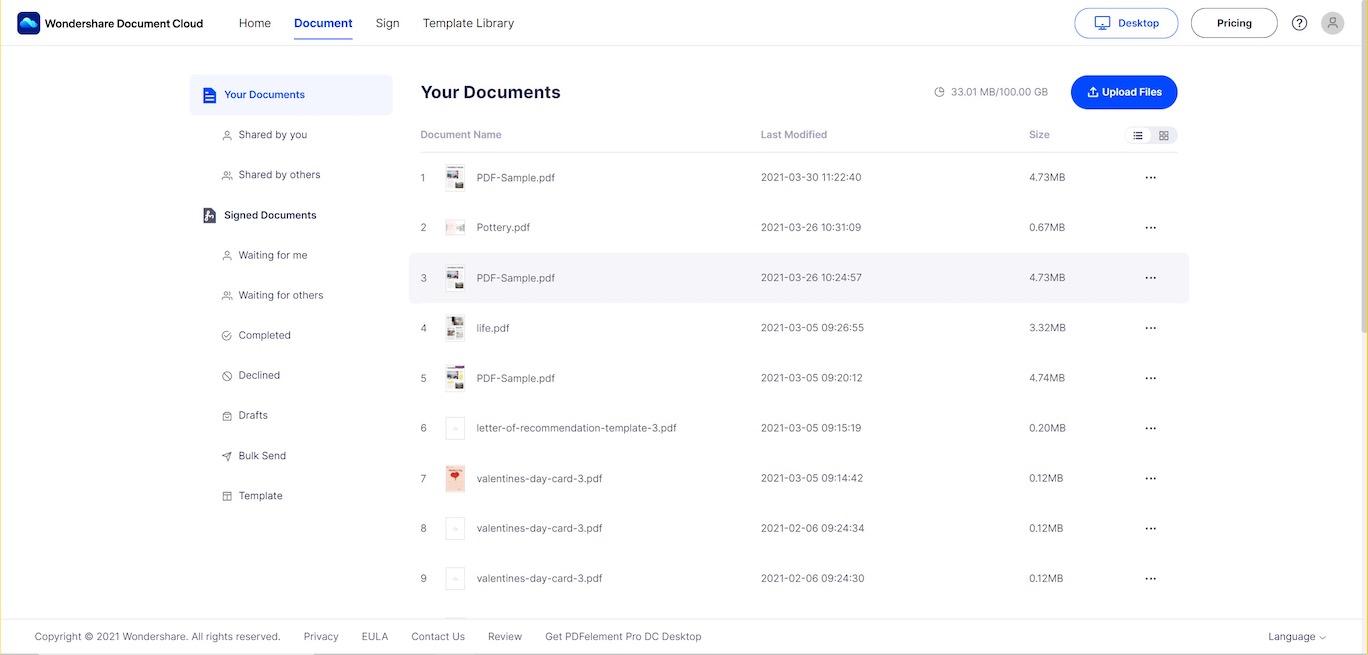Open the Privacy link in footer
This screenshot has height=655, width=1368.
321,637
